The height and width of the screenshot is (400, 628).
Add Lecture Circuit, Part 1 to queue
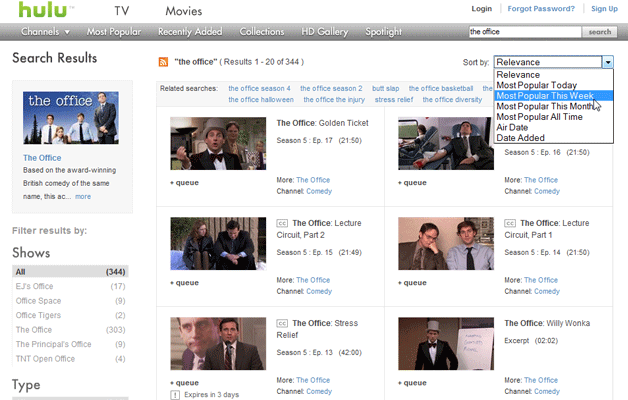point(413,283)
